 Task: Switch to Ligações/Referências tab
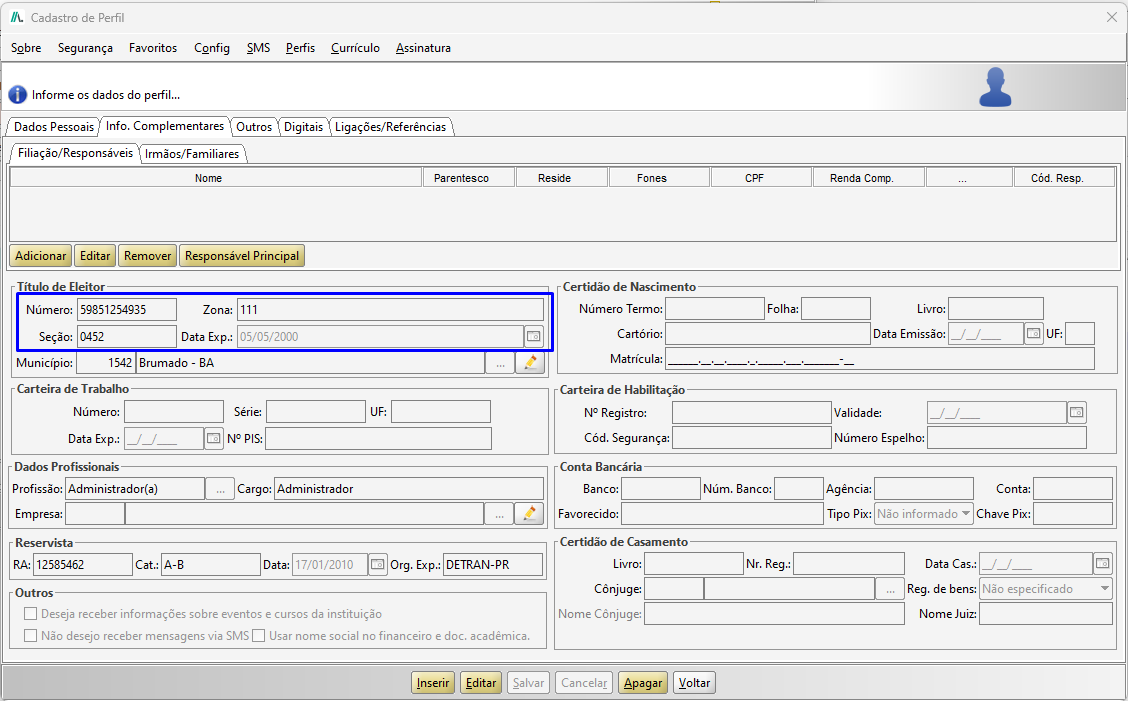[x=390, y=127]
